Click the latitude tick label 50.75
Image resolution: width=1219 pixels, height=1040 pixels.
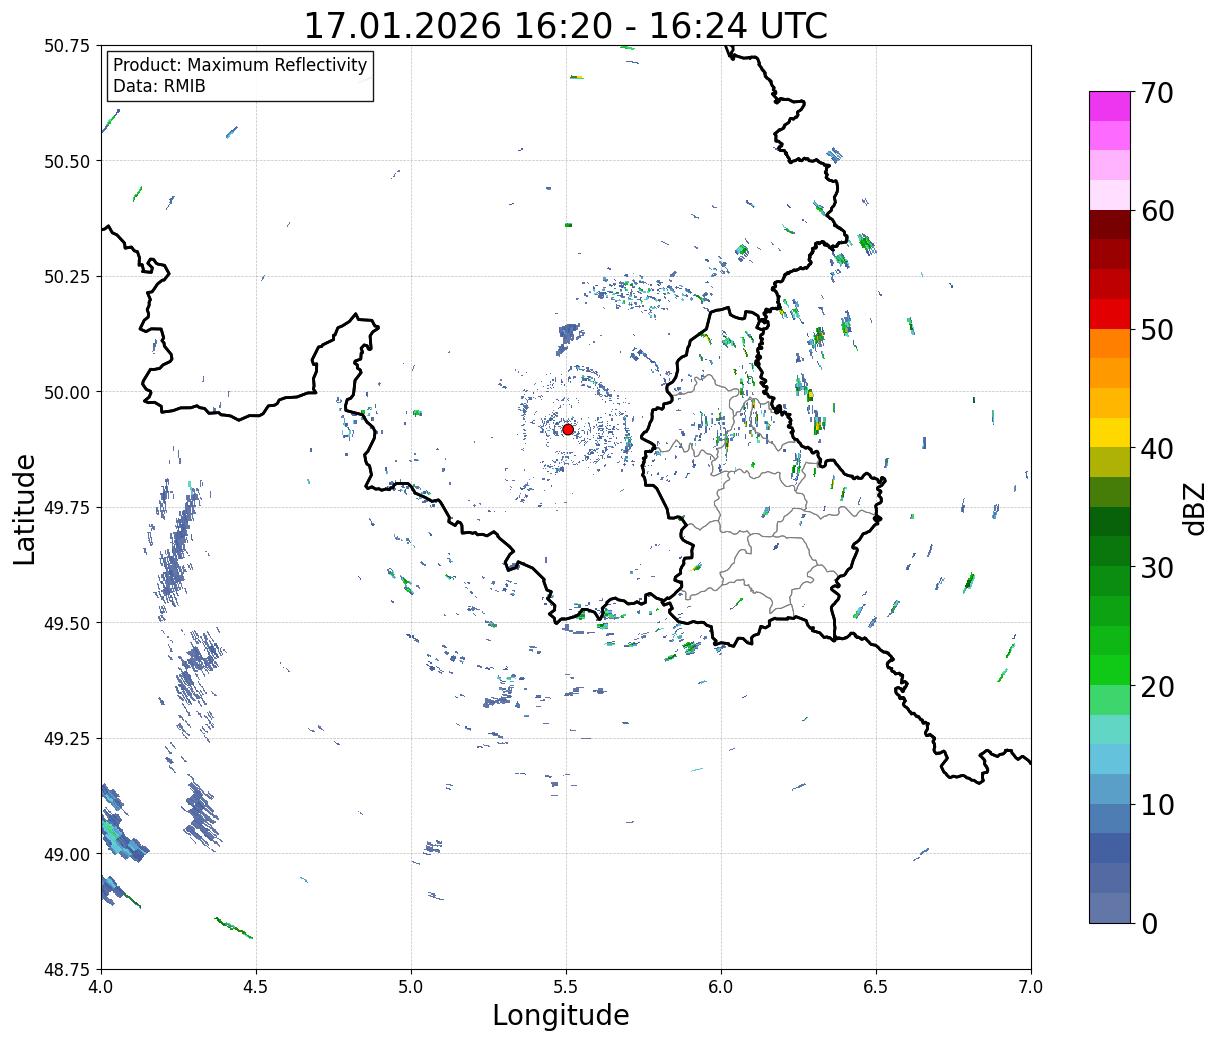tap(66, 46)
